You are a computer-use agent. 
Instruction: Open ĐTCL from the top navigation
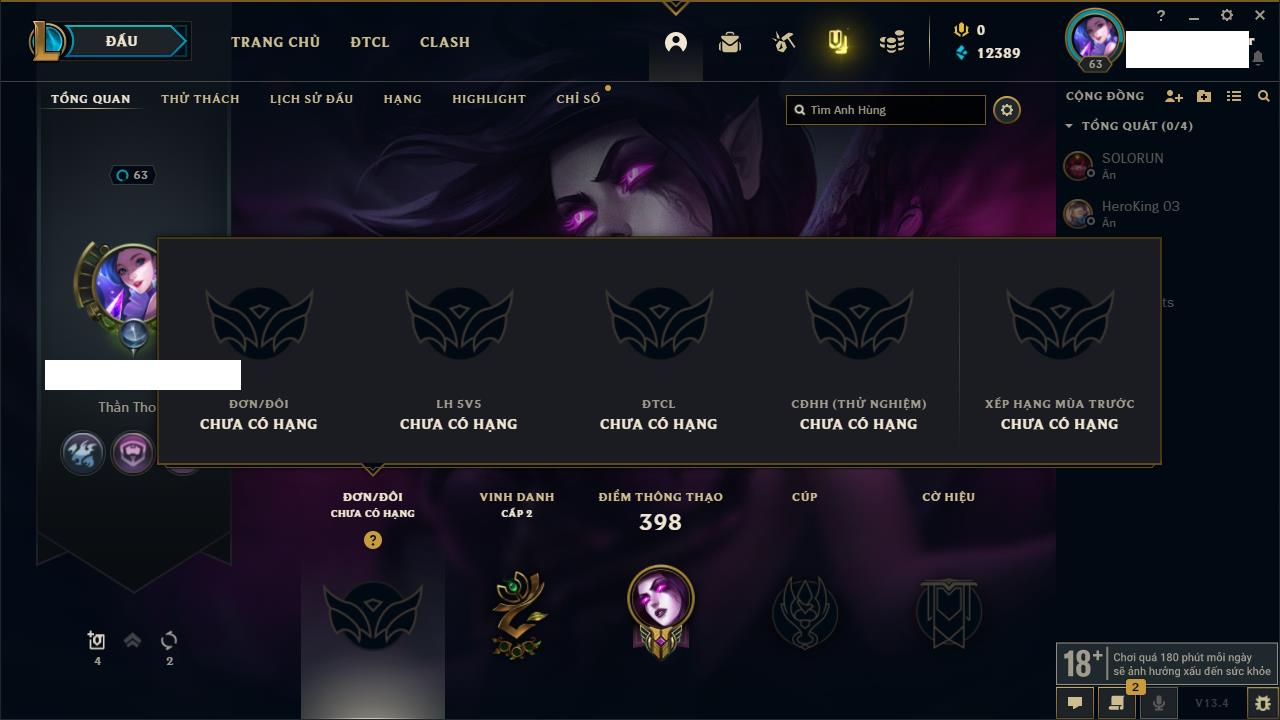[x=370, y=42]
